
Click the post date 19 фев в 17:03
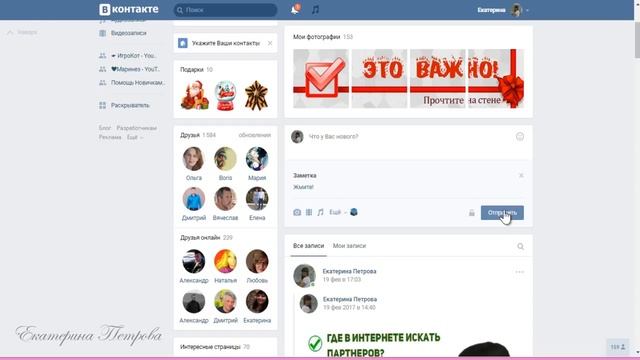click(x=342, y=280)
